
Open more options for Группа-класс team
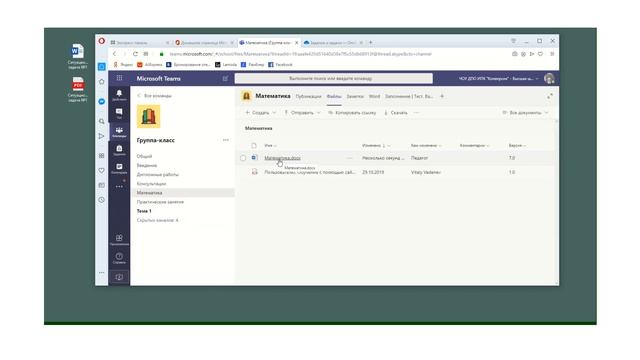click(226, 140)
